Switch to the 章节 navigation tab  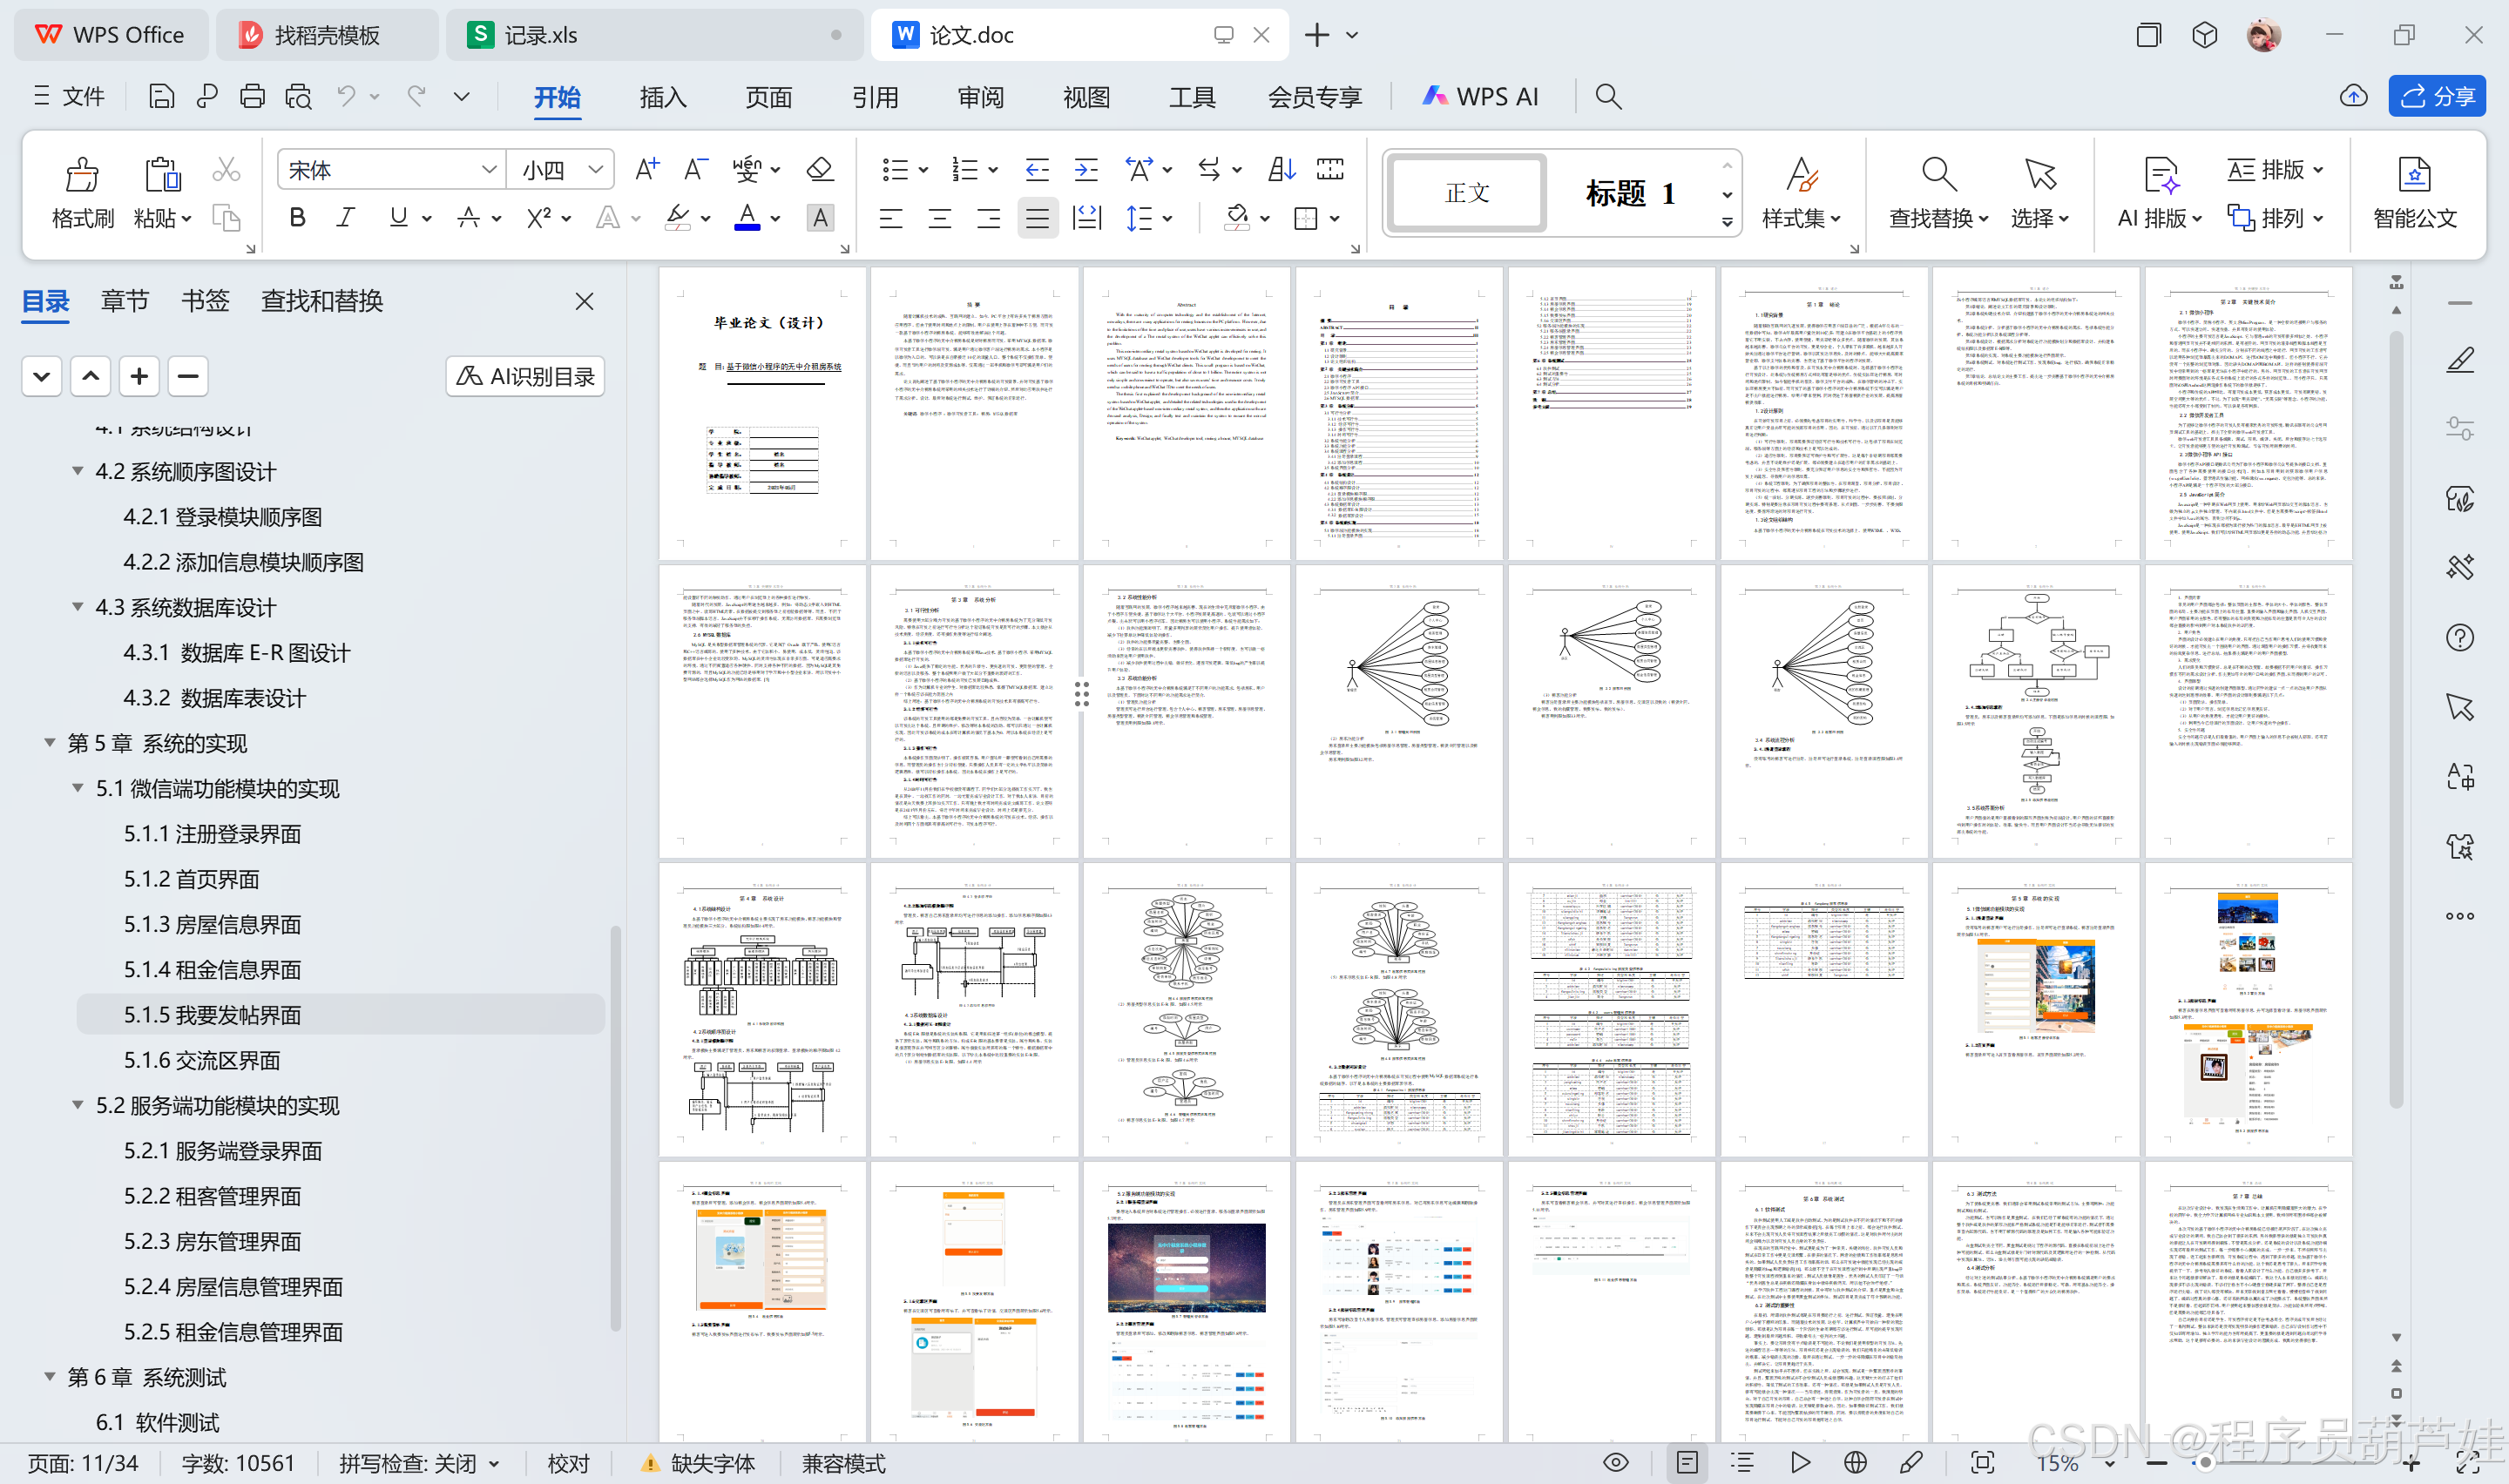[x=125, y=301]
